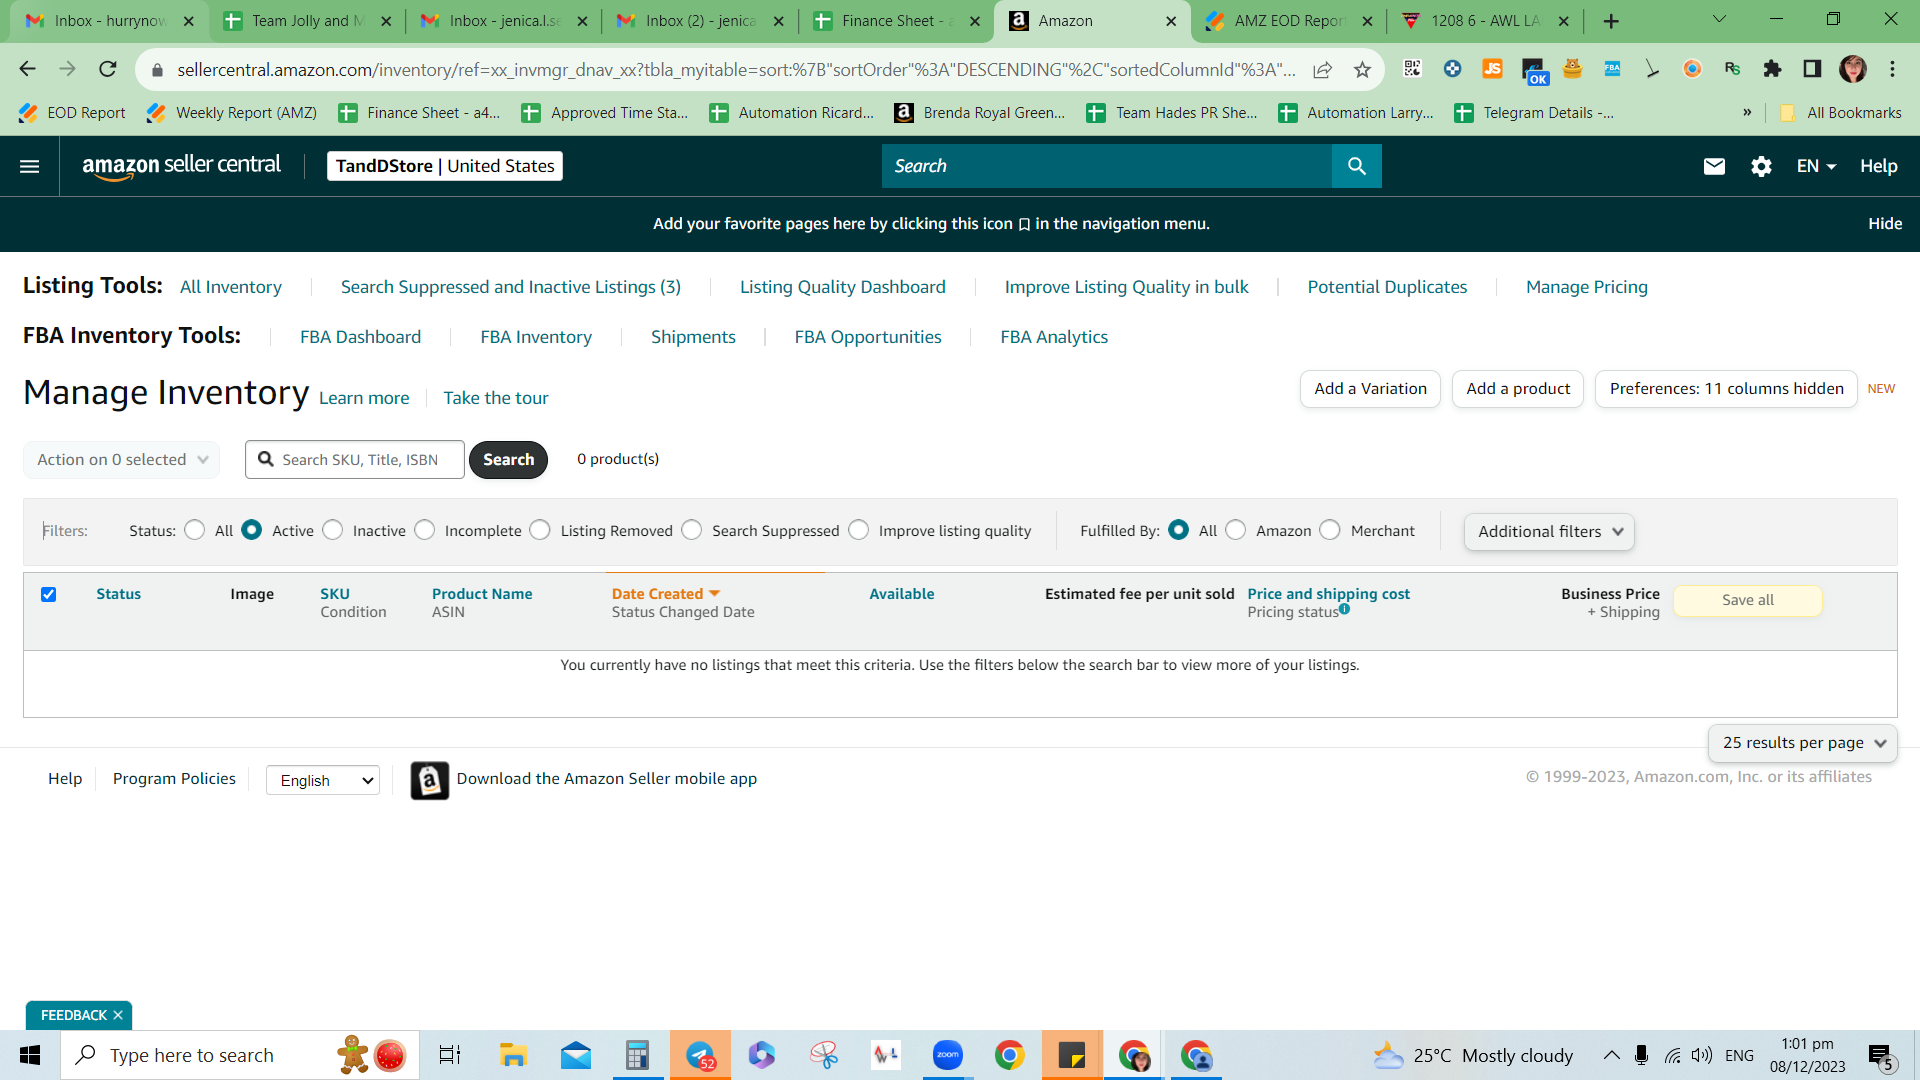This screenshot has height=1080, width=1920.
Task: Select the Search Suppressed filter
Action: pyautogui.click(x=692, y=530)
